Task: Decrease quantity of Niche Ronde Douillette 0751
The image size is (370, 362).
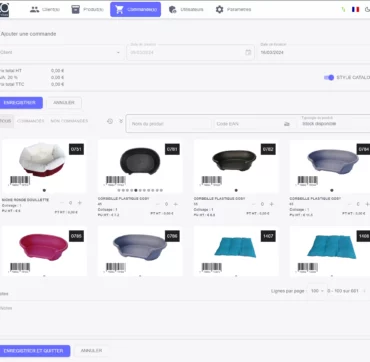Action: click(x=62, y=203)
